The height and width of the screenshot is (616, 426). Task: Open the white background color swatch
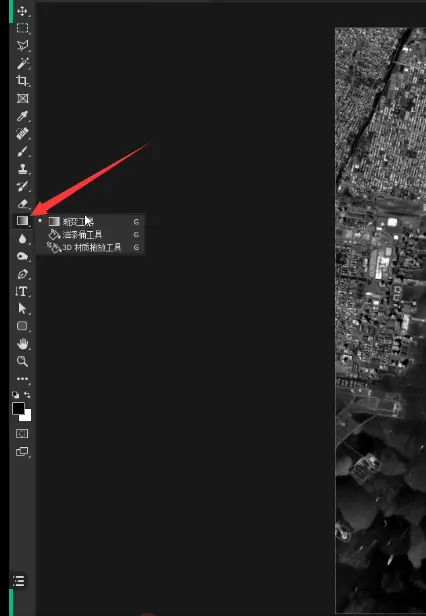[27, 417]
